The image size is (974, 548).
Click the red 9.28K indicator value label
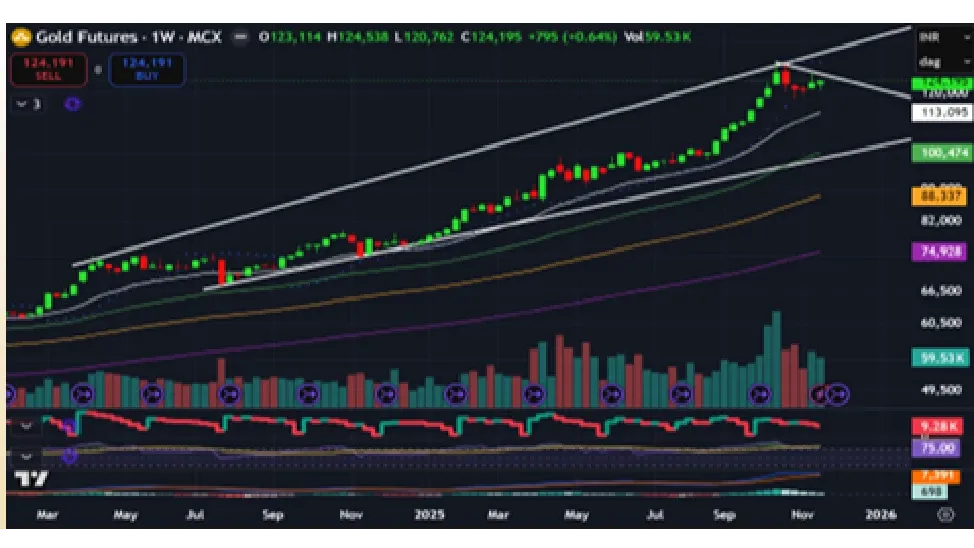click(937, 426)
